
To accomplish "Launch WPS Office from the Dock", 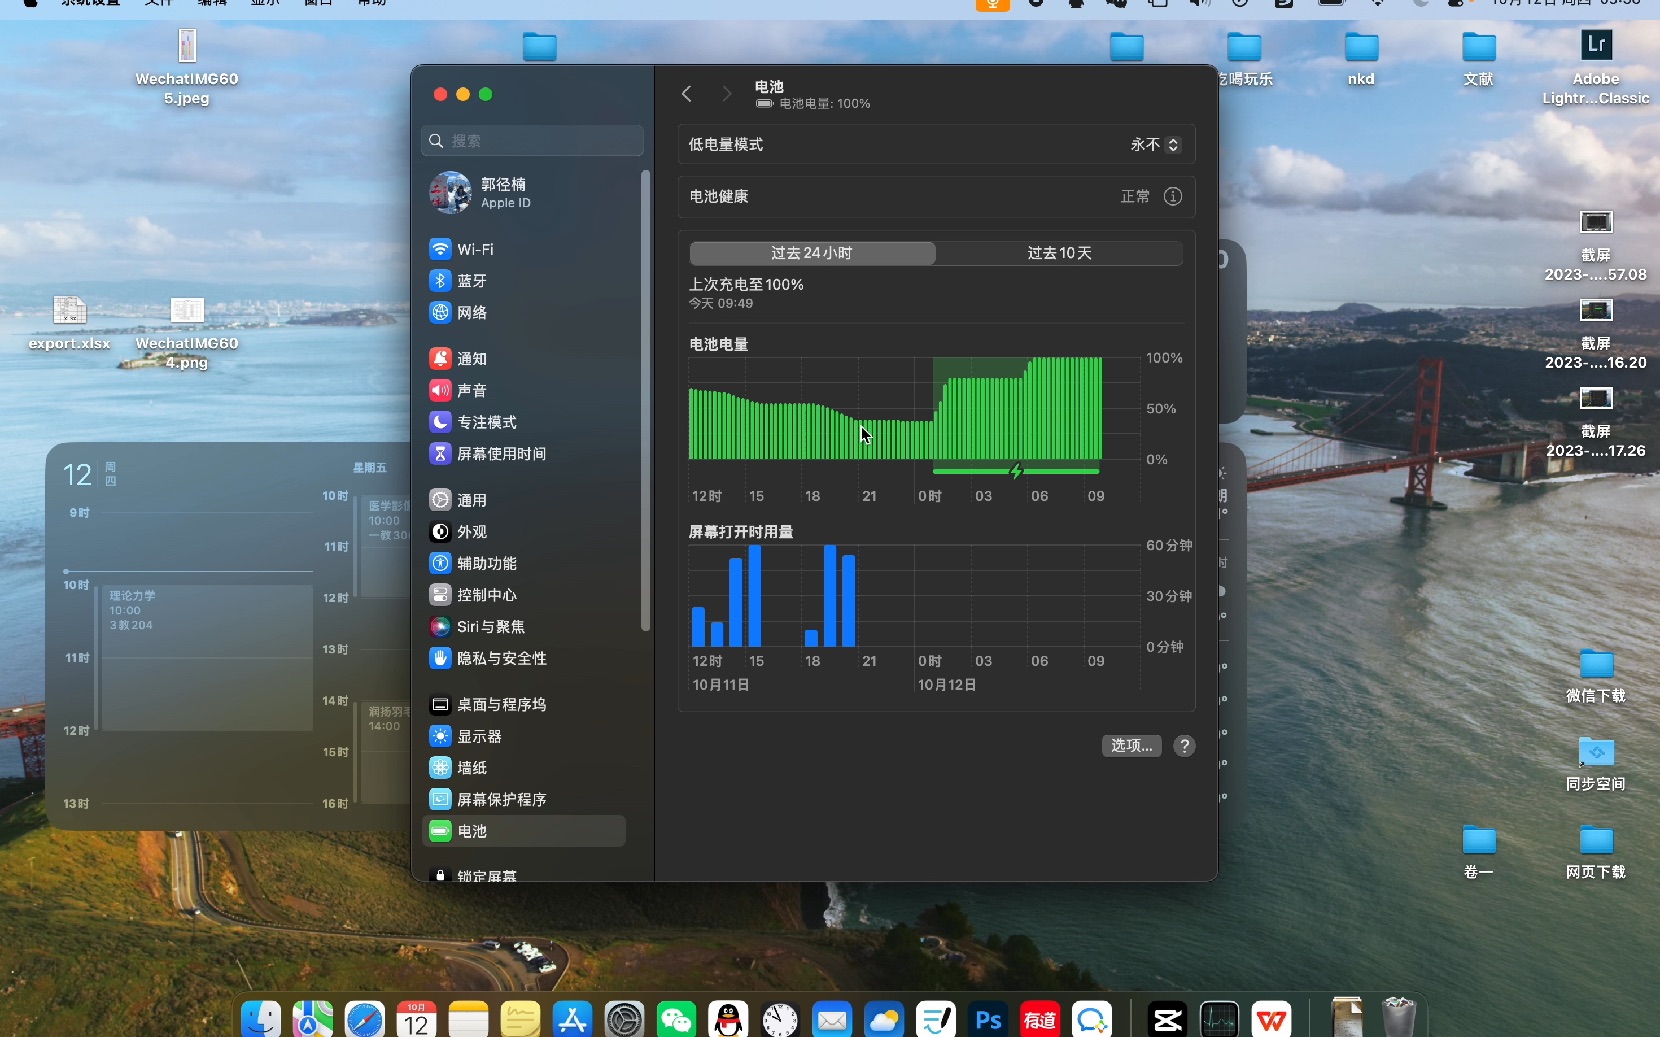I will (x=1271, y=1020).
